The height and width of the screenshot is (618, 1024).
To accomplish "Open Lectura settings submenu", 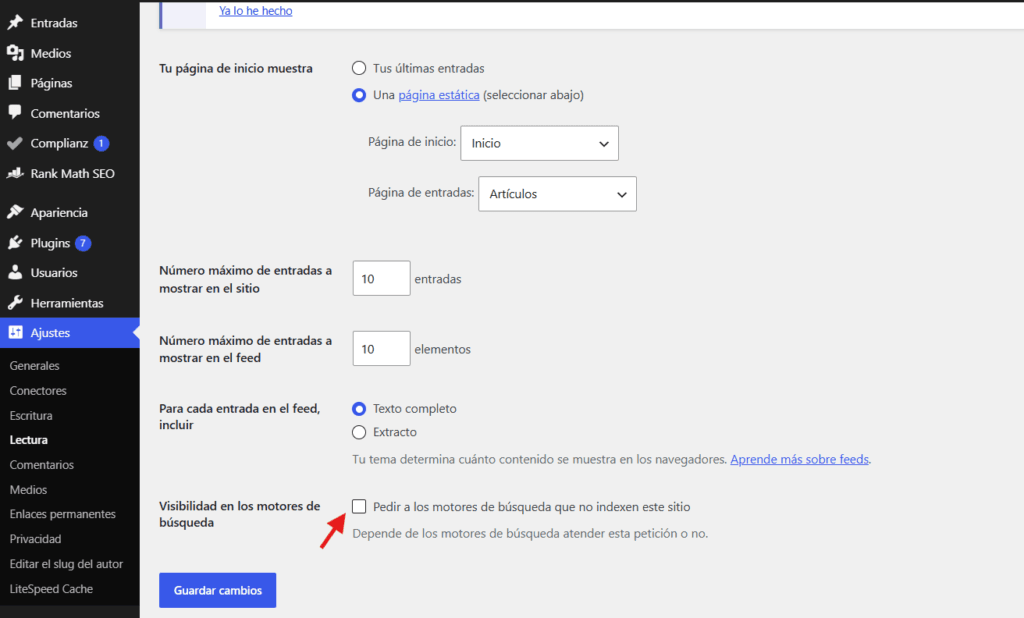I will [29, 440].
